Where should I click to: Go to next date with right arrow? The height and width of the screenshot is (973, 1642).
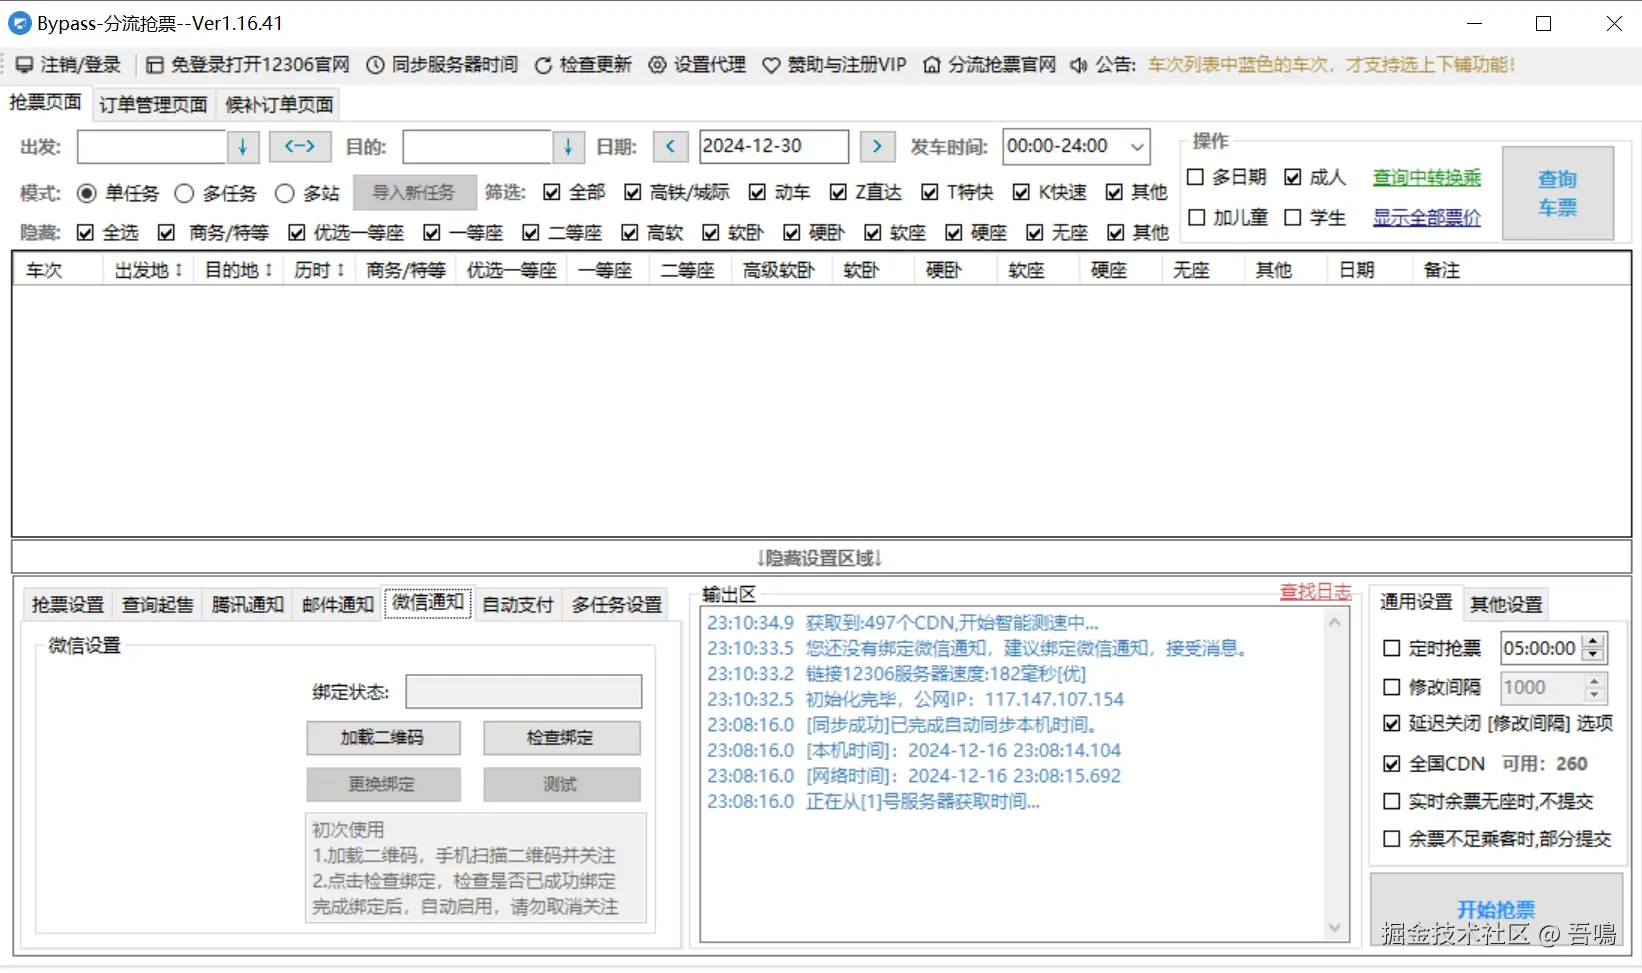pos(877,147)
